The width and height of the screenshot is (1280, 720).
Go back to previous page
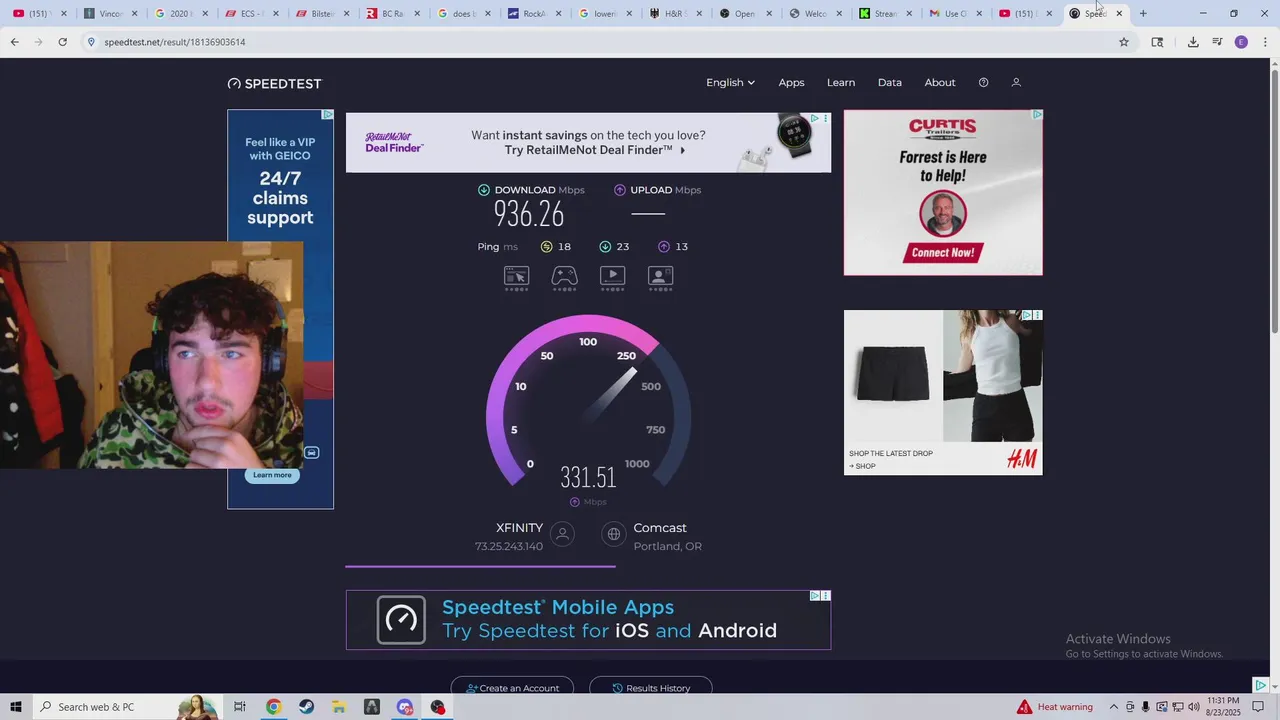pyautogui.click(x=14, y=42)
